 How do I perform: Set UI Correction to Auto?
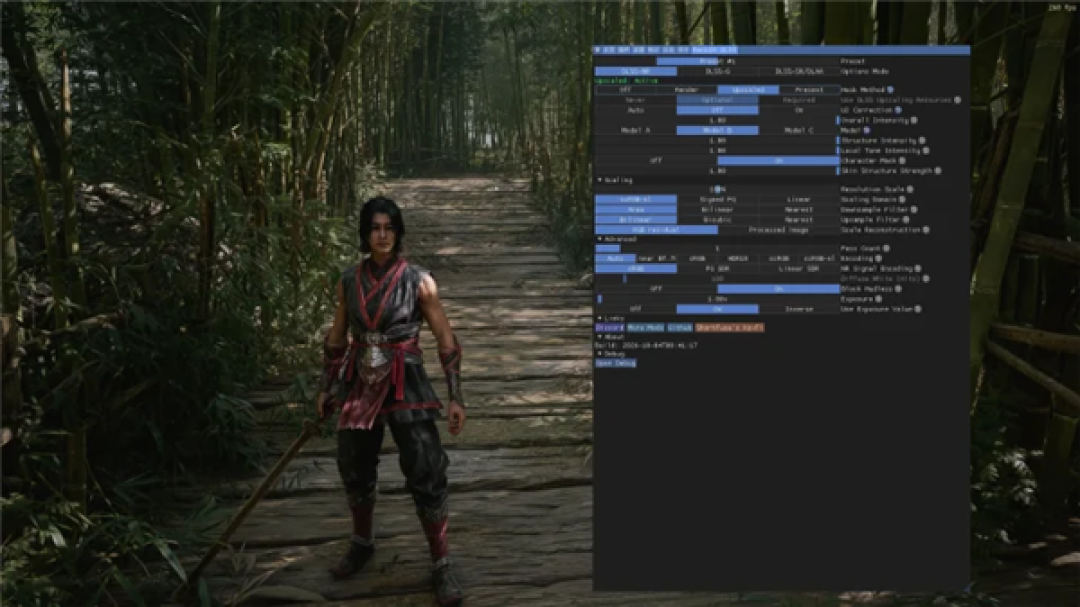point(636,110)
